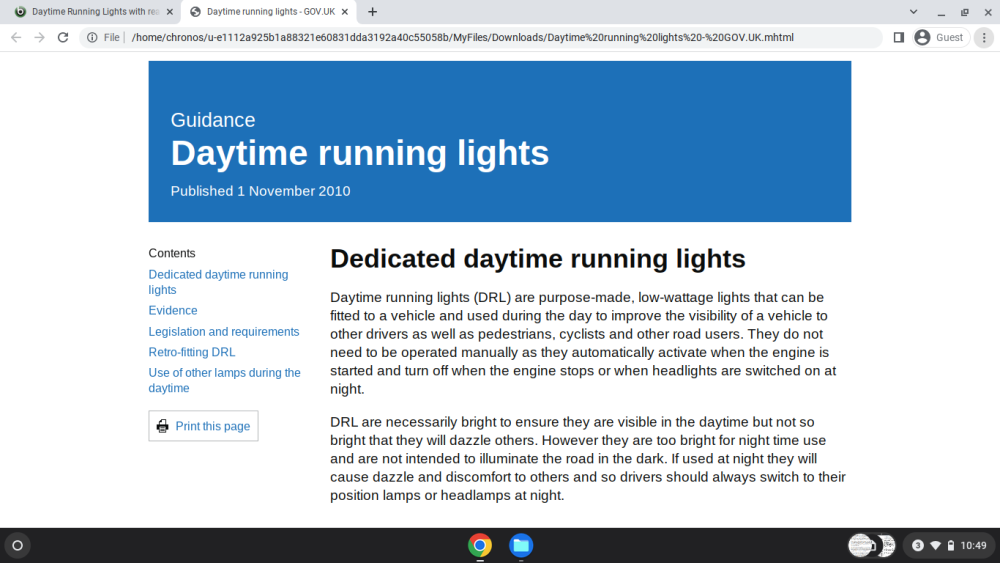Jump to Dedicated daytime running lights section
The image size is (1000, 563).
pyautogui.click(x=218, y=282)
